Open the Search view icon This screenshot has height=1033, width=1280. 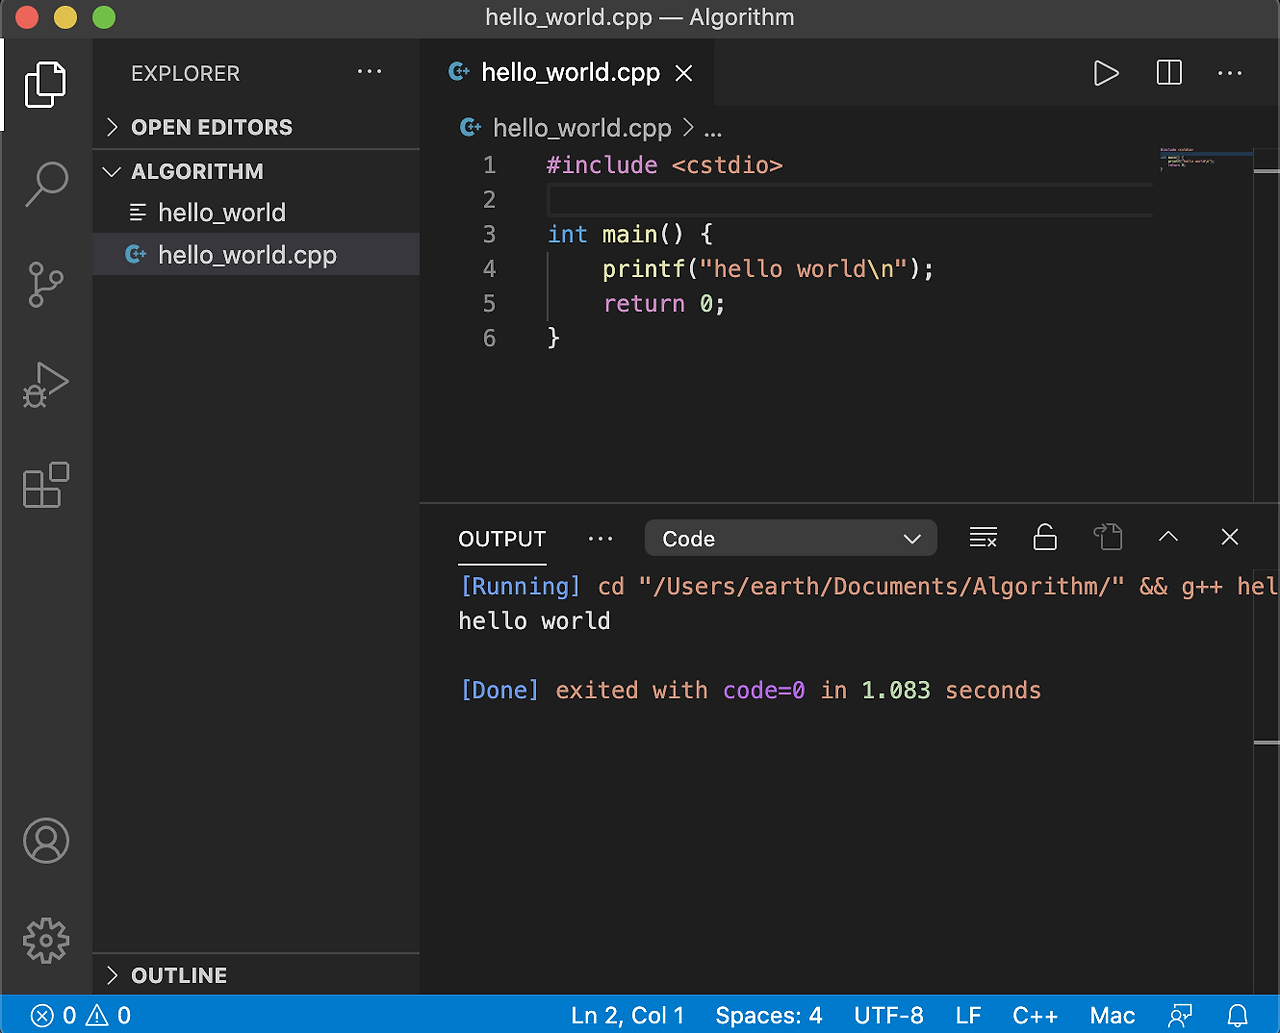tap(46, 184)
